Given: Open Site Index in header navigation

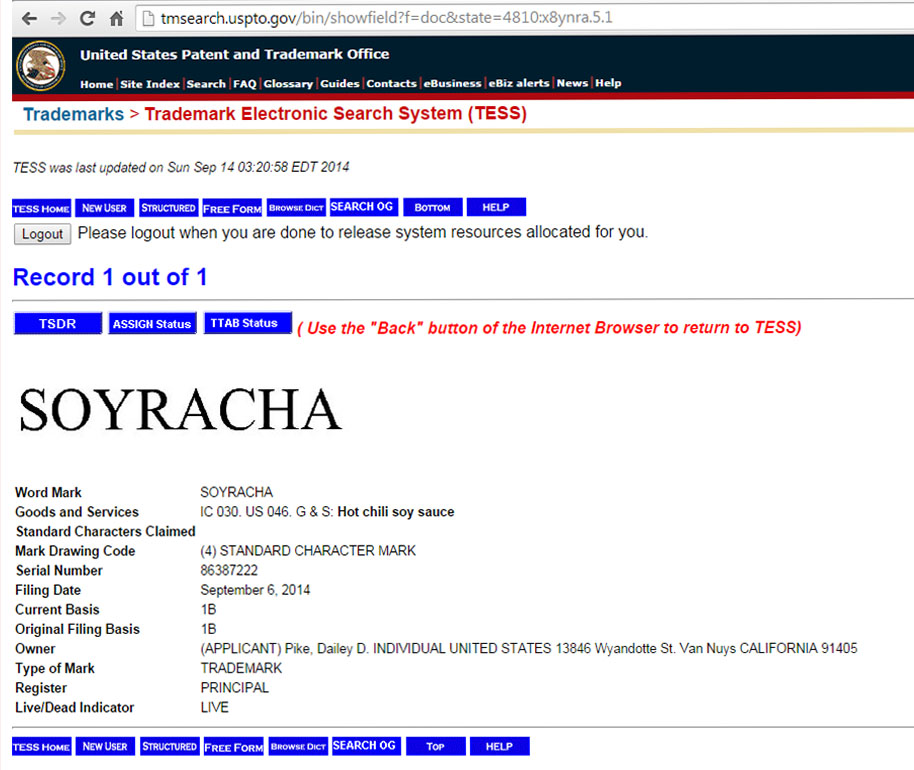Looking at the screenshot, I should click(150, 84).
